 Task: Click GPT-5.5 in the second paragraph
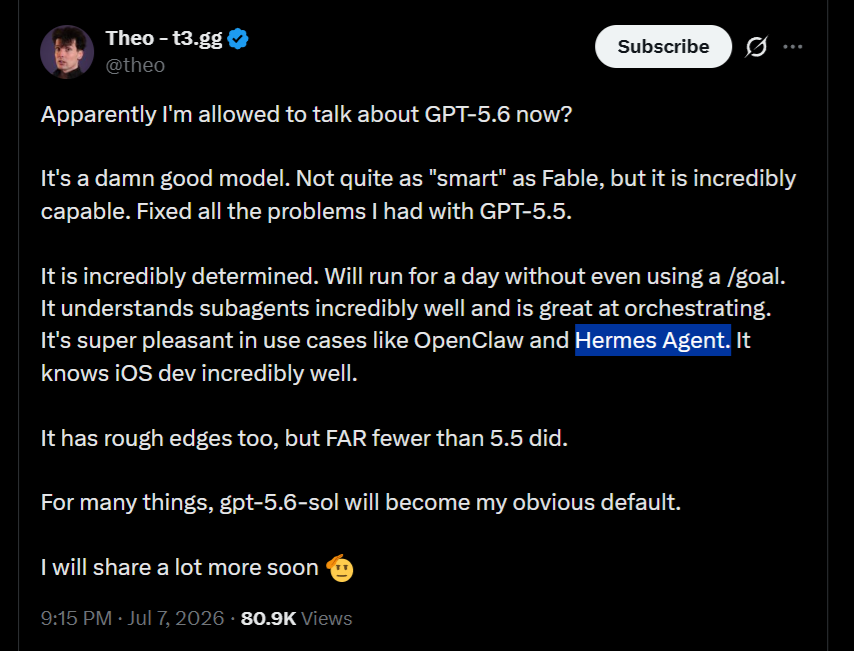(x=525, y=211)
